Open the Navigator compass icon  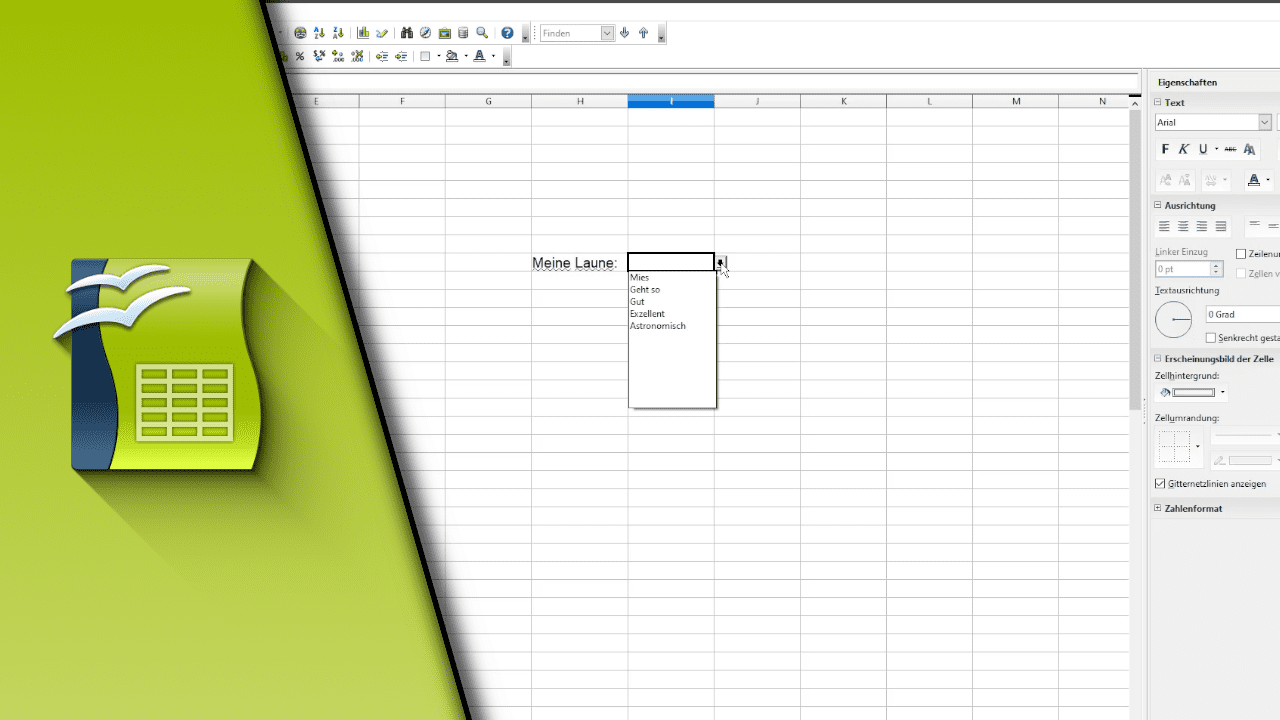(x=425, y=33)
